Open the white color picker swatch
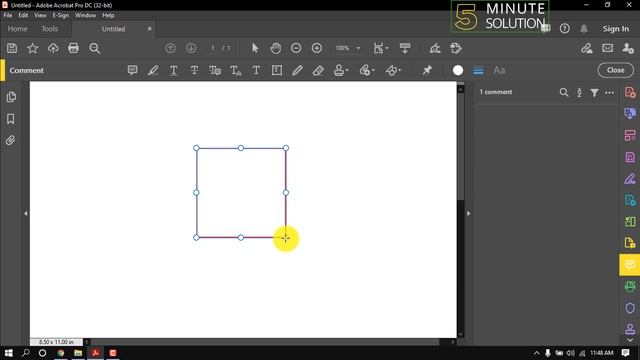 (458, 70)
